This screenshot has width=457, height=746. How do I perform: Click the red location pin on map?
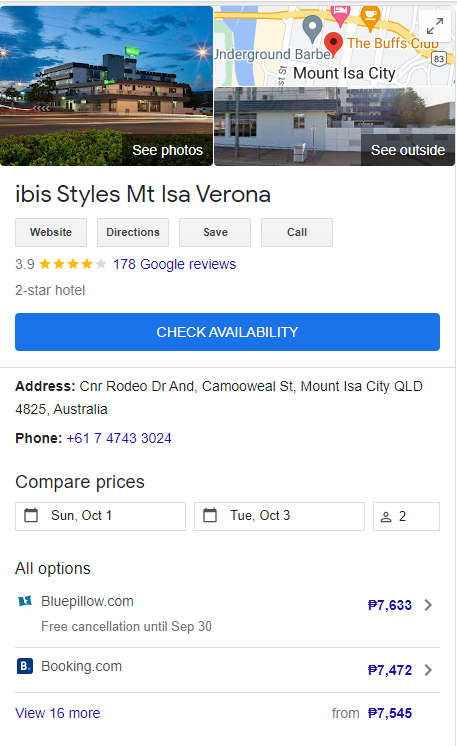[x=333, y=44]
